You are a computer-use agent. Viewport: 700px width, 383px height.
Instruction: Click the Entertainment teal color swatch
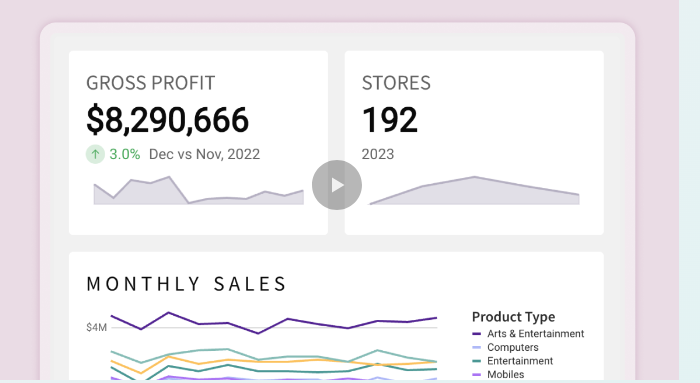(x=476, y=361)
